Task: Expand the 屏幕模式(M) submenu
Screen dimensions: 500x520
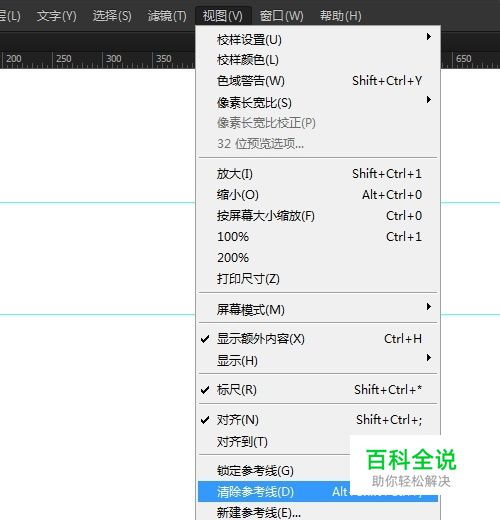Action: coord(318,309)
